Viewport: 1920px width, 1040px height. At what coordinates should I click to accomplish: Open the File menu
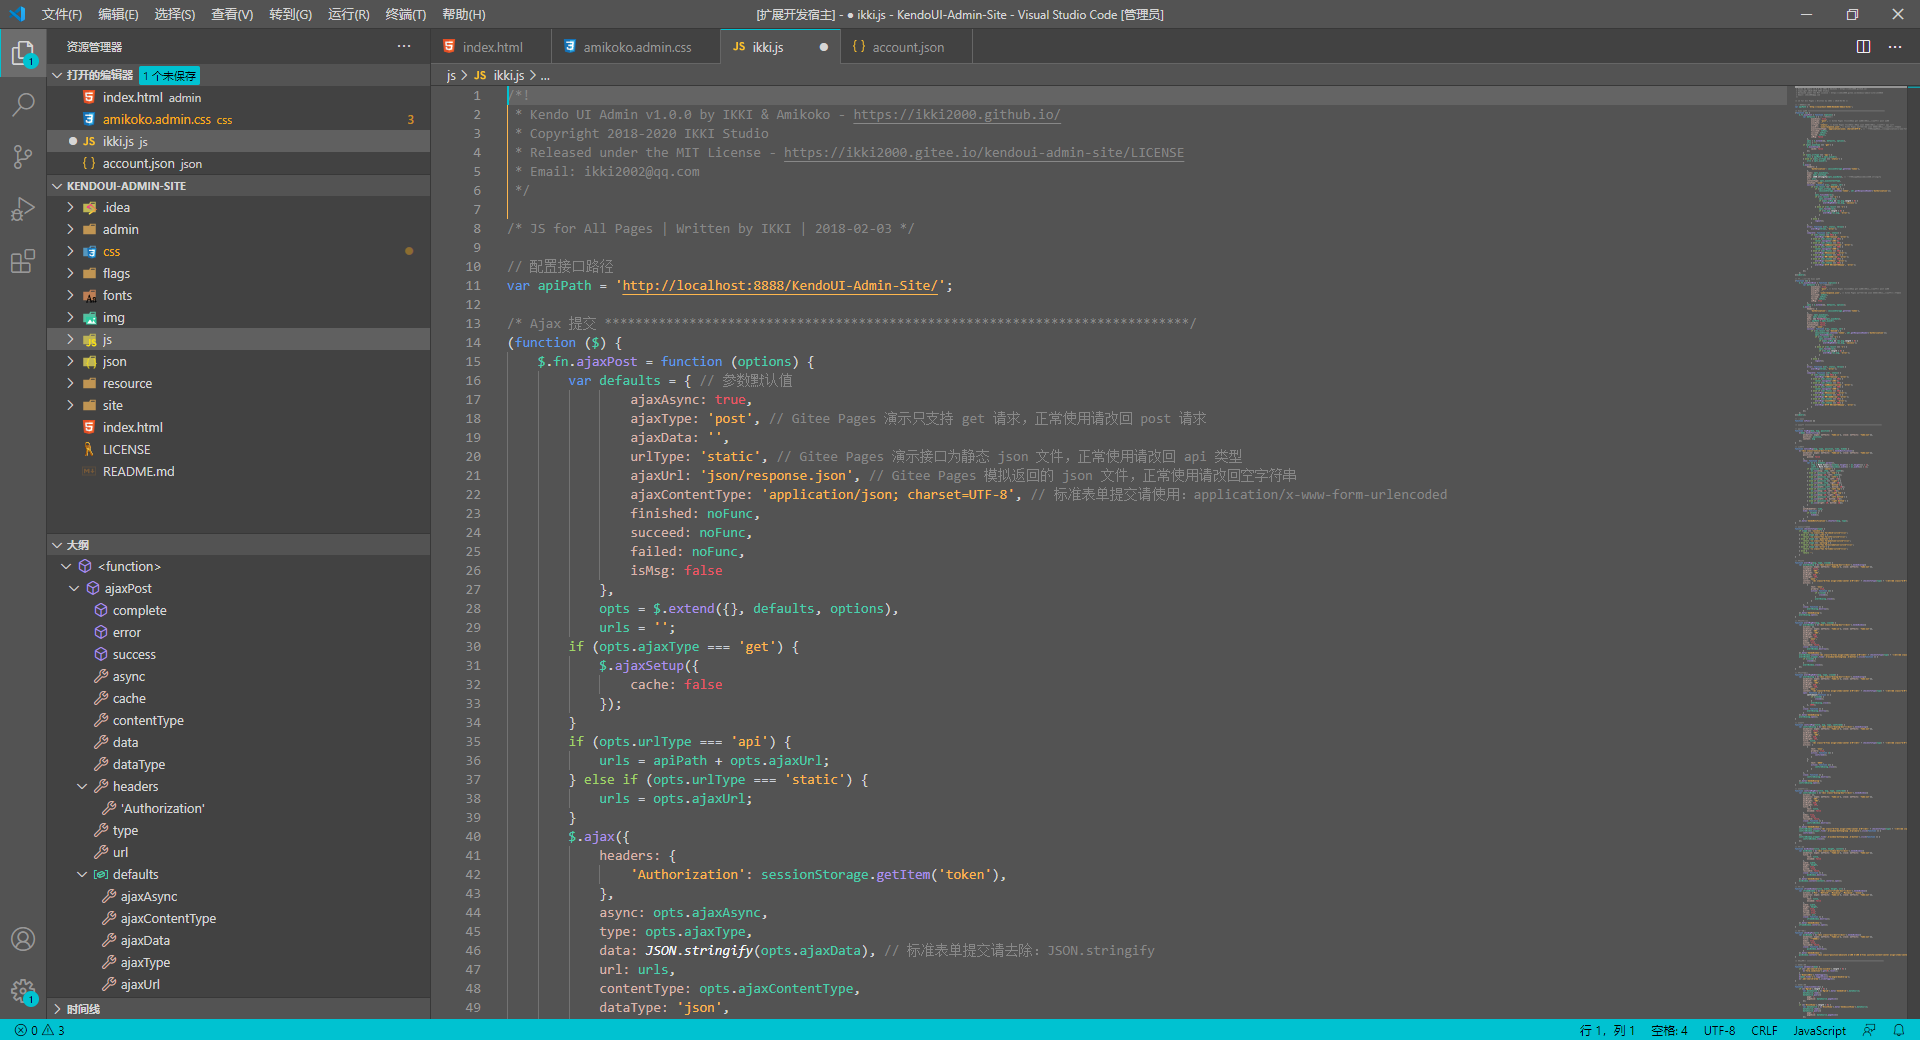point(62,14)
